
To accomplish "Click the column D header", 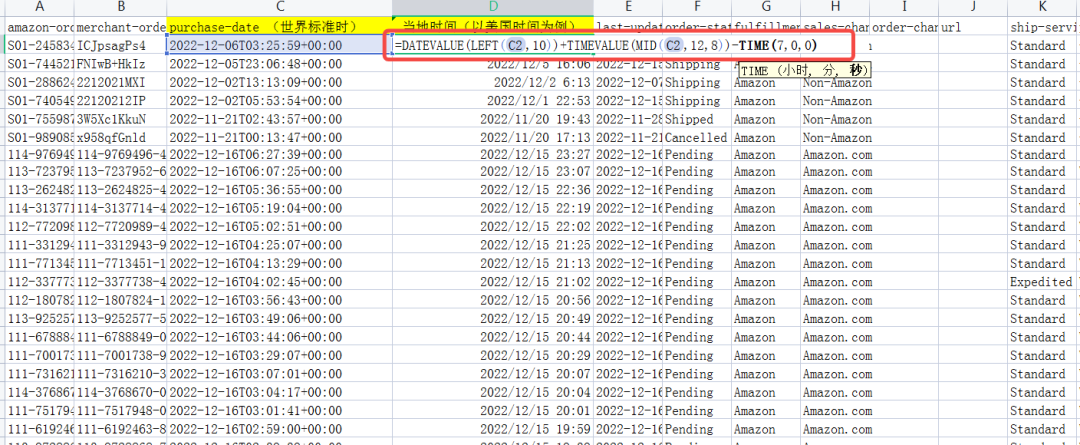I will (x=492, y=8).
